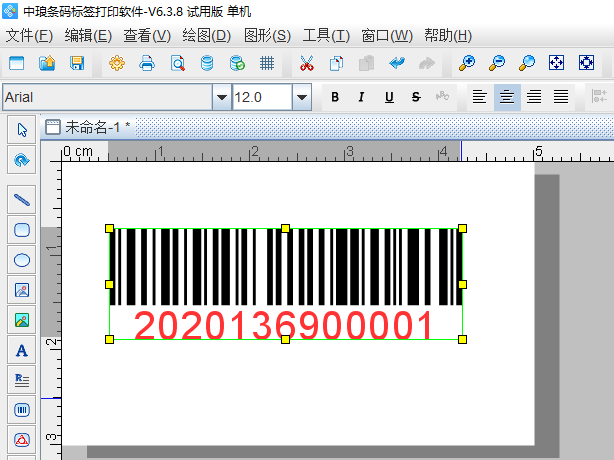The width and height of the screenshot is (614, 460).
Task: Click the scissors Cut icon
Action: (x=306, y=64)
